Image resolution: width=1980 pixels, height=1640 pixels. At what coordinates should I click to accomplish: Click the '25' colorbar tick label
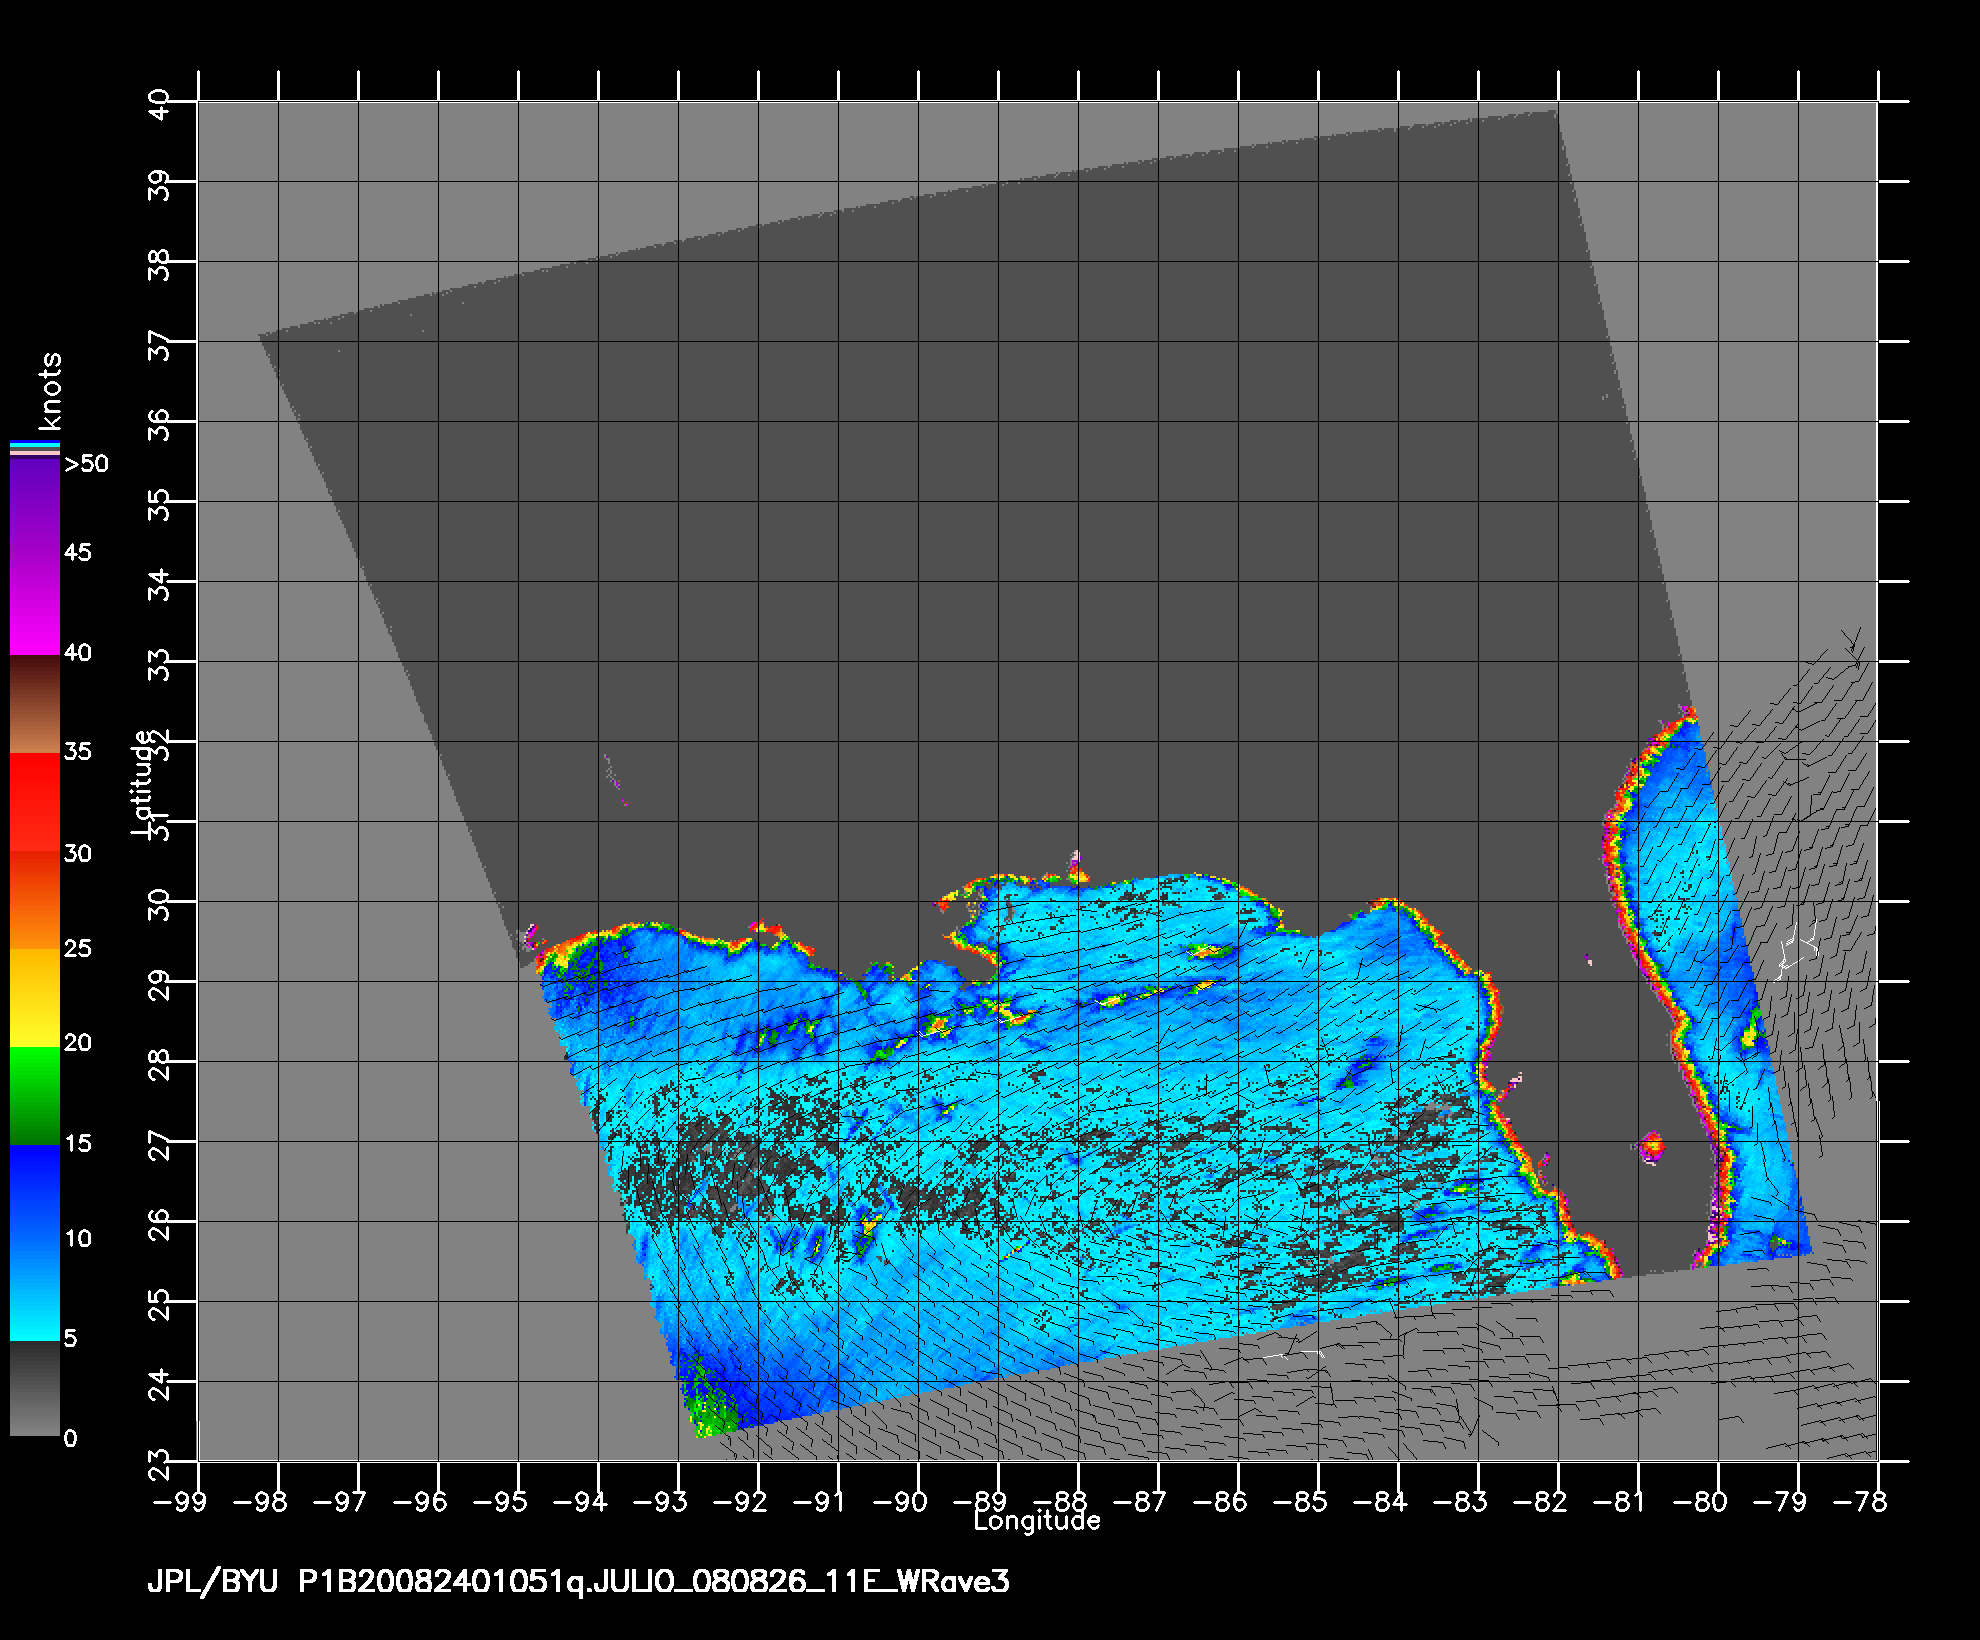point(77,948)
